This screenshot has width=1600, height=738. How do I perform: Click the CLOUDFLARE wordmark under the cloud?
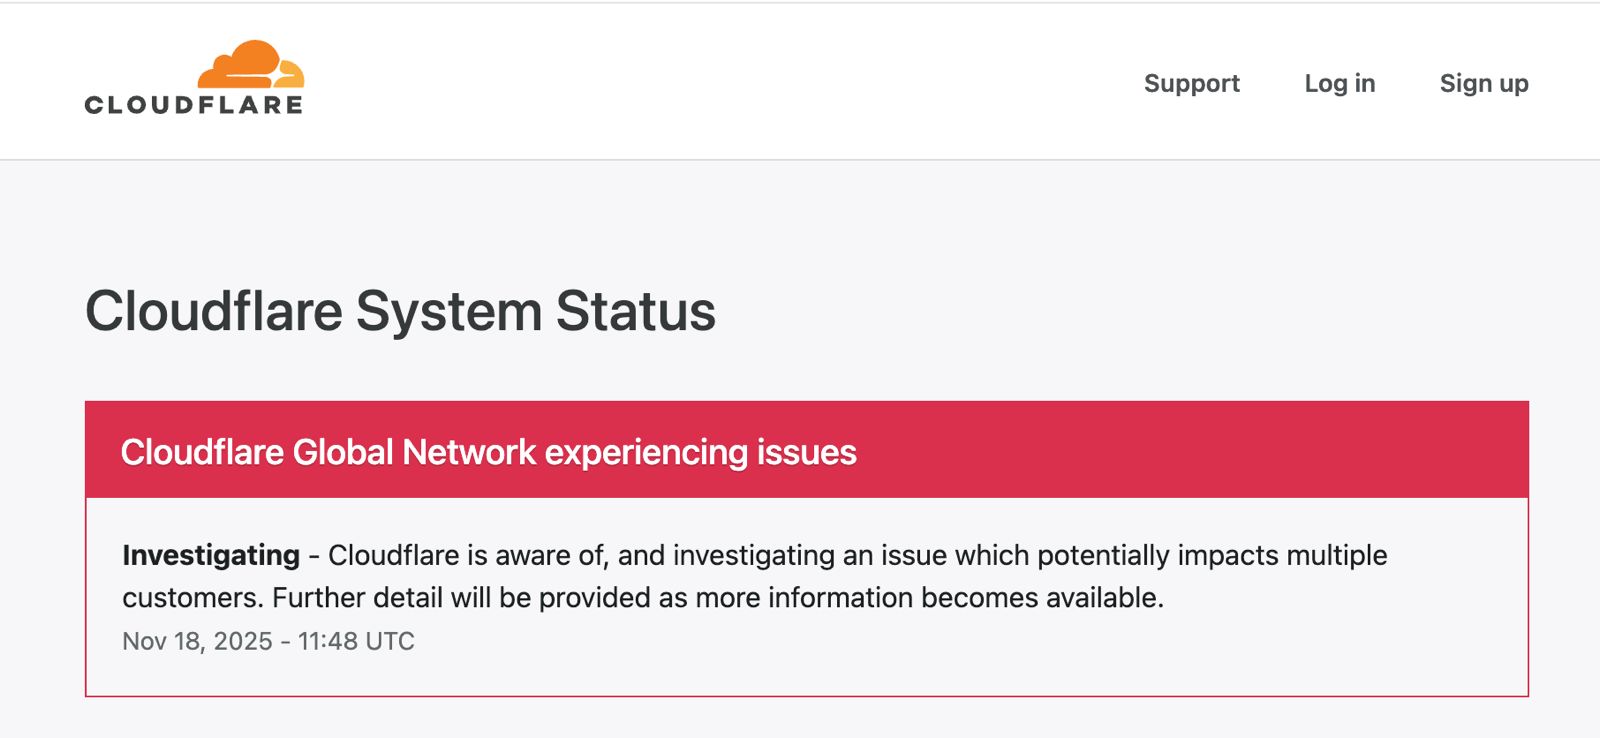click(x=193, y=105)
